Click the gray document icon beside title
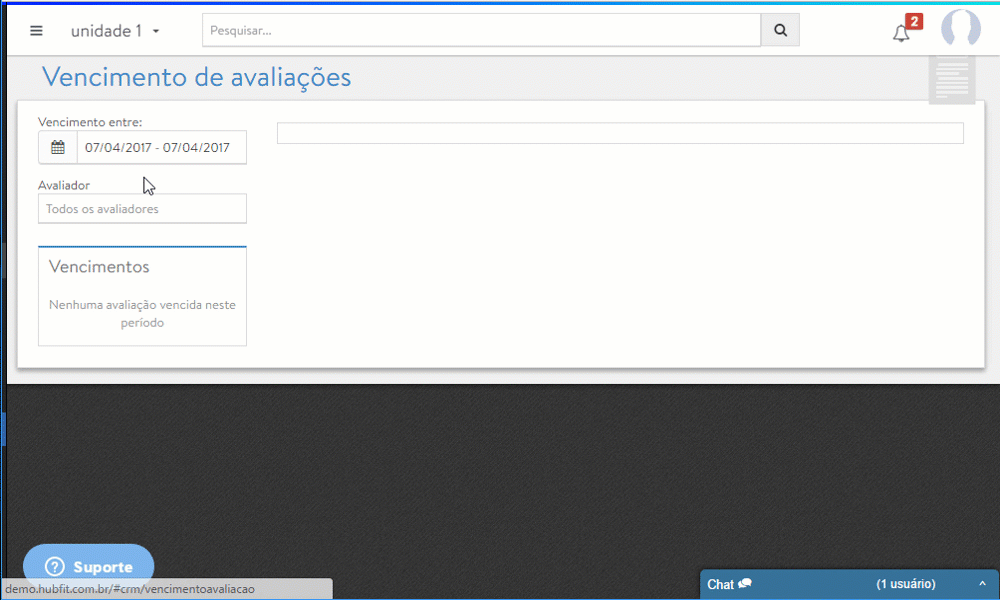1000x600 pixels. 952,78
